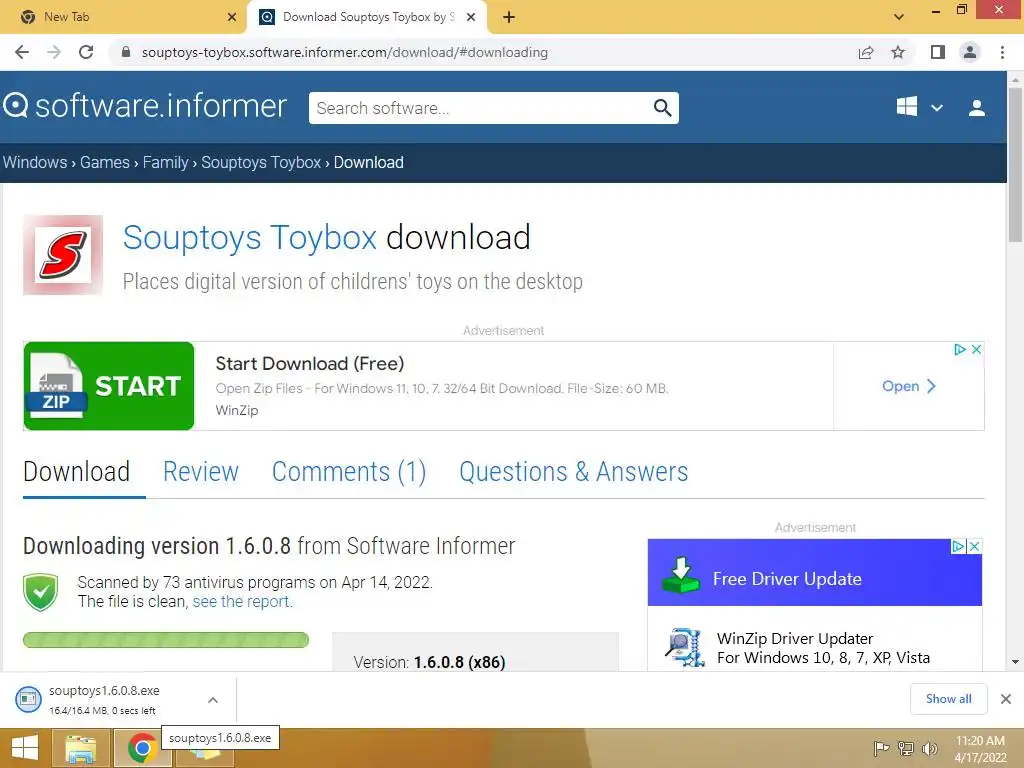This screenshot has width=1024, height=768.
Task: Click Games breadcrumb link
Action: (x=104, y=163)
